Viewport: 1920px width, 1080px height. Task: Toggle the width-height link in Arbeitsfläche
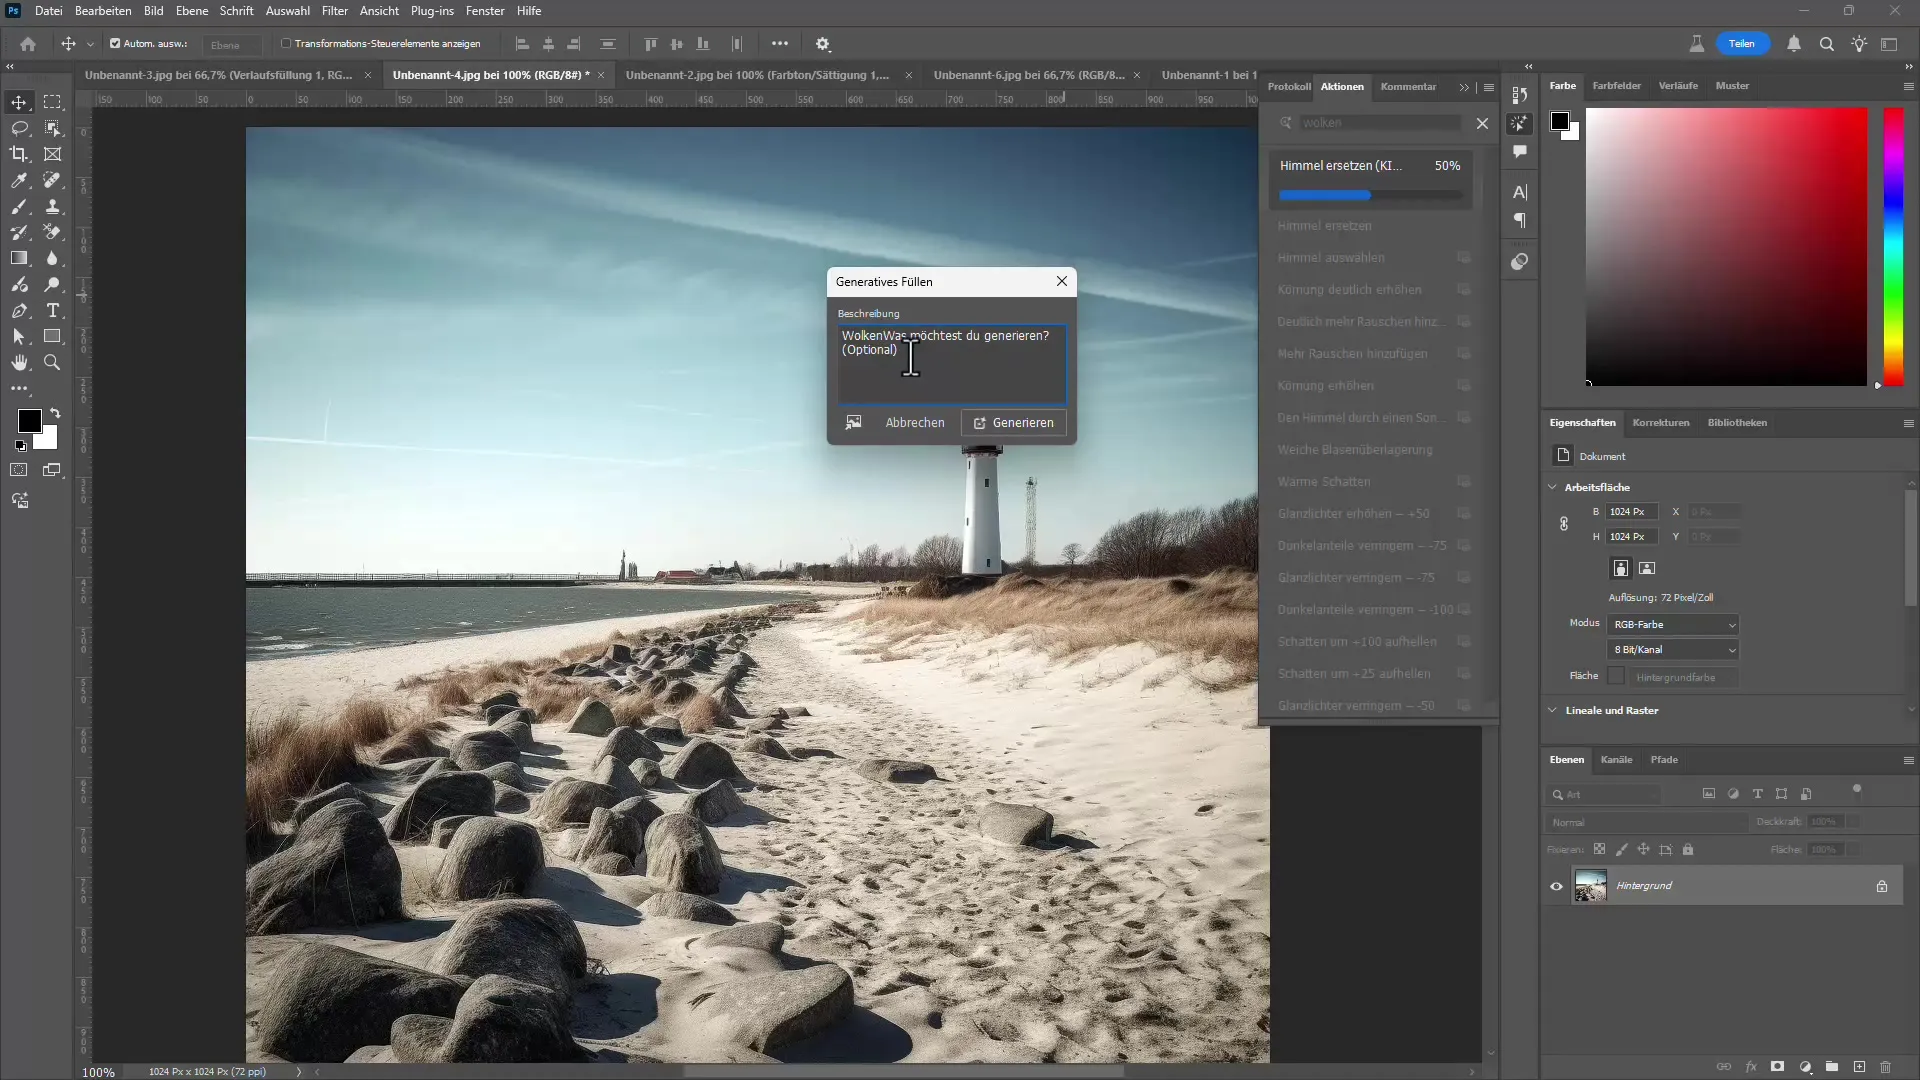tap(1564, 524)
